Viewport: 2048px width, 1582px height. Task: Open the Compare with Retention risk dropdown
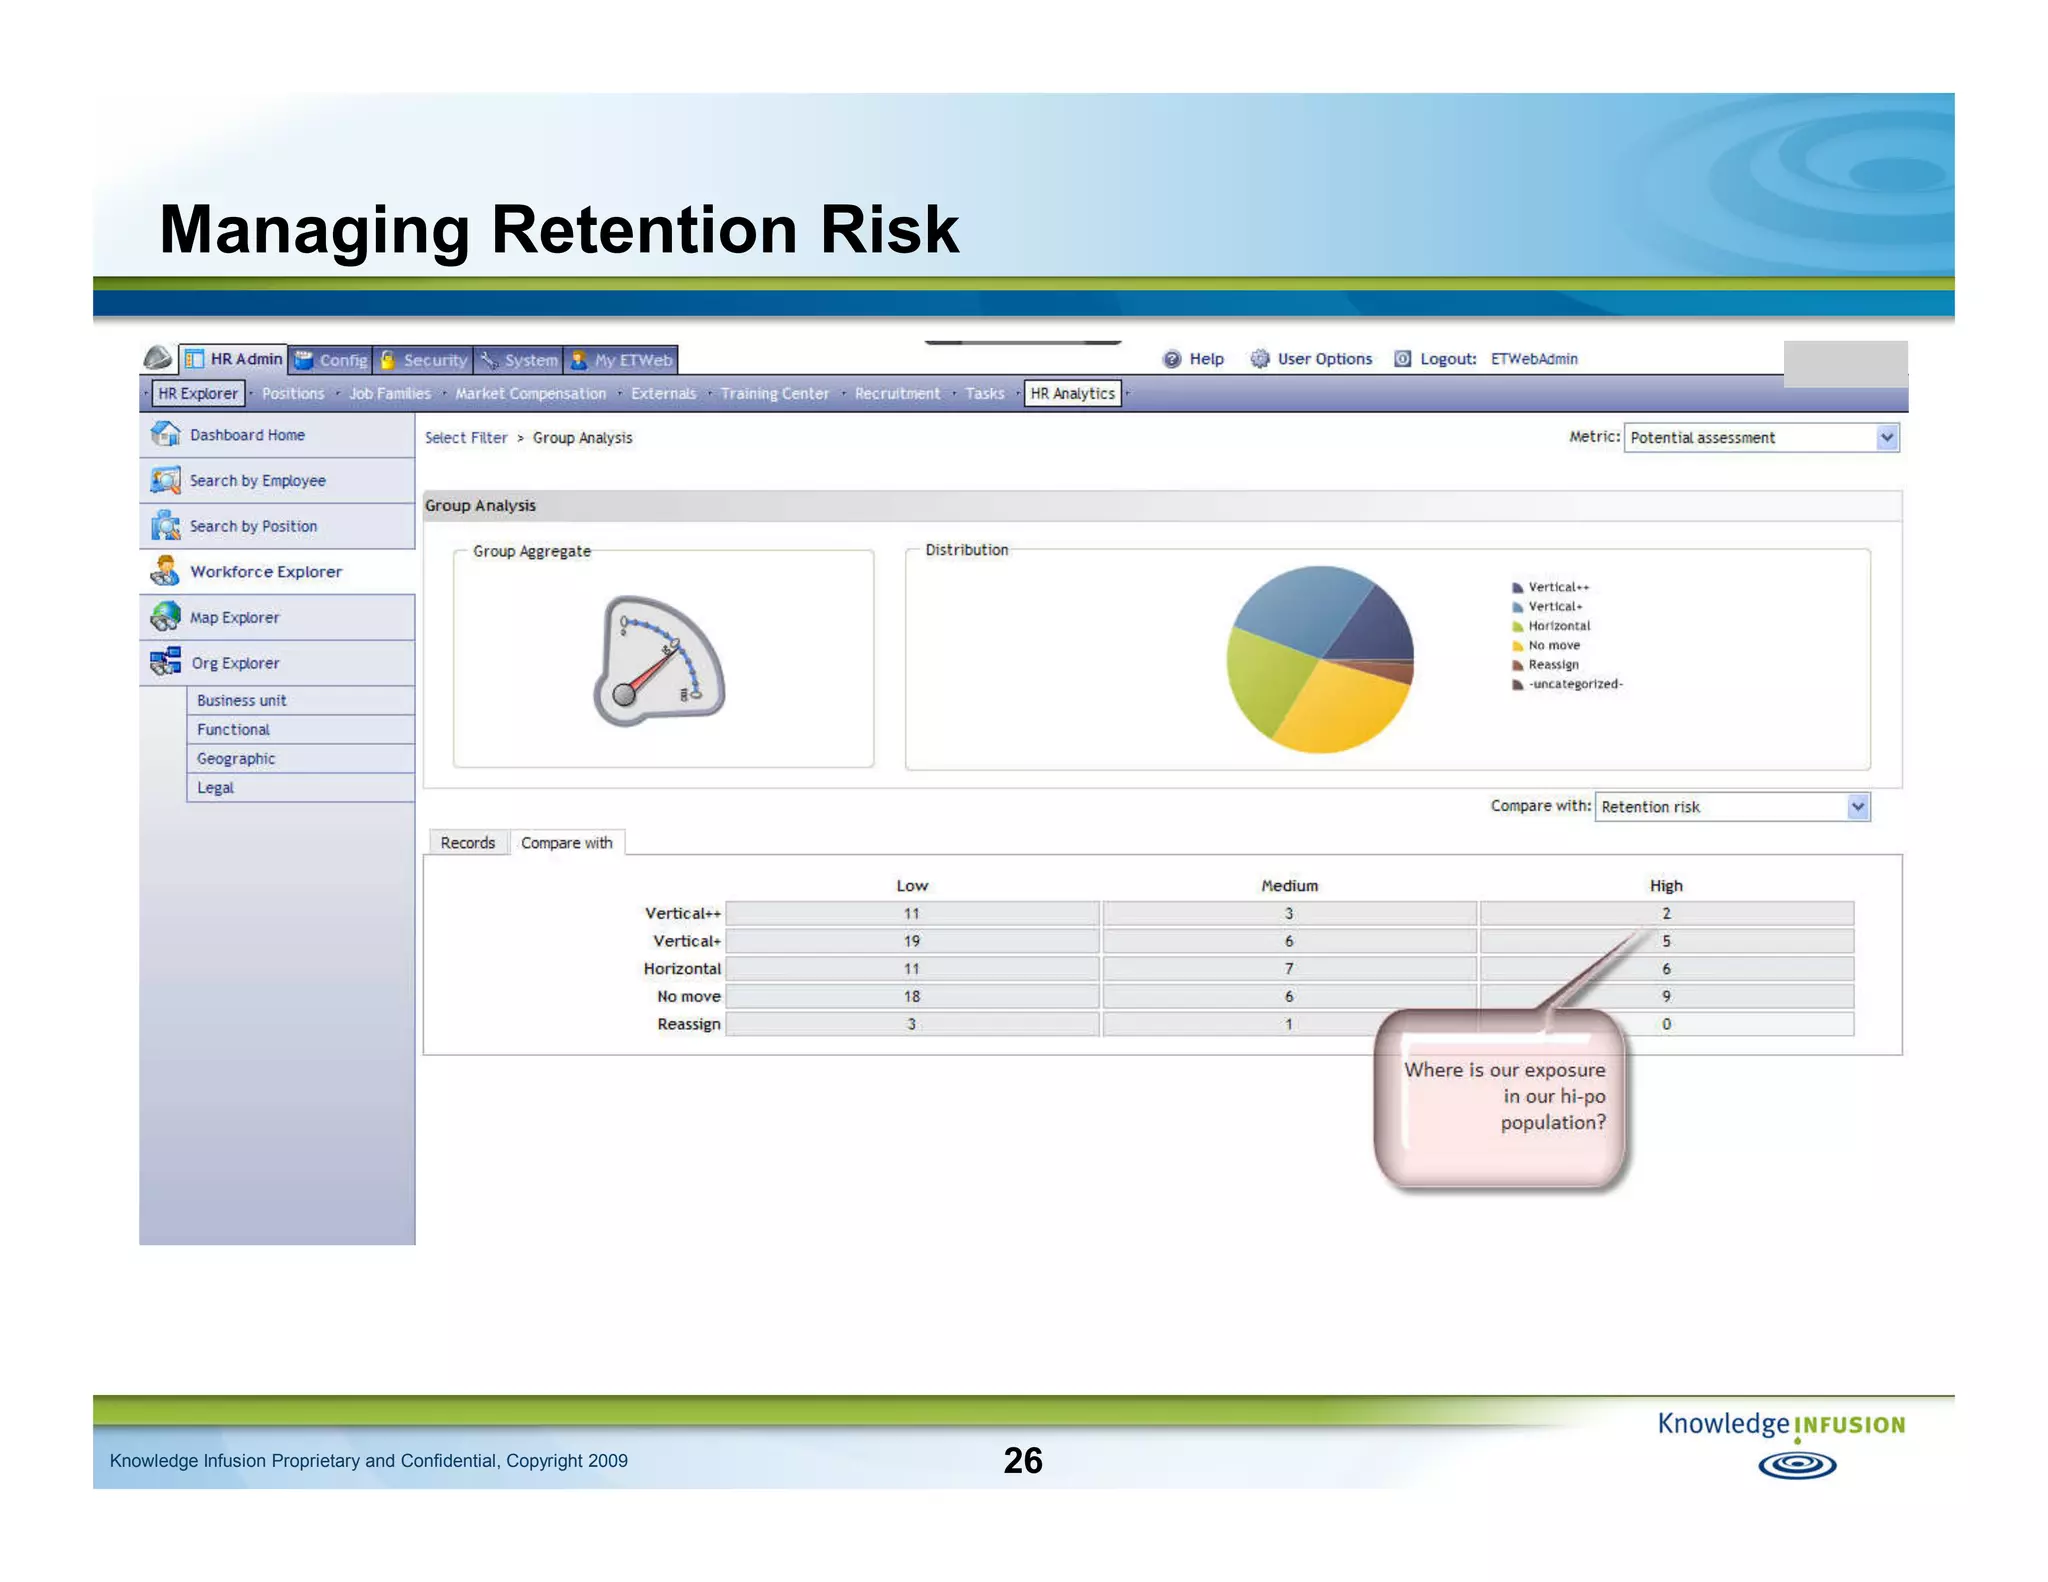coord(1857,806)
